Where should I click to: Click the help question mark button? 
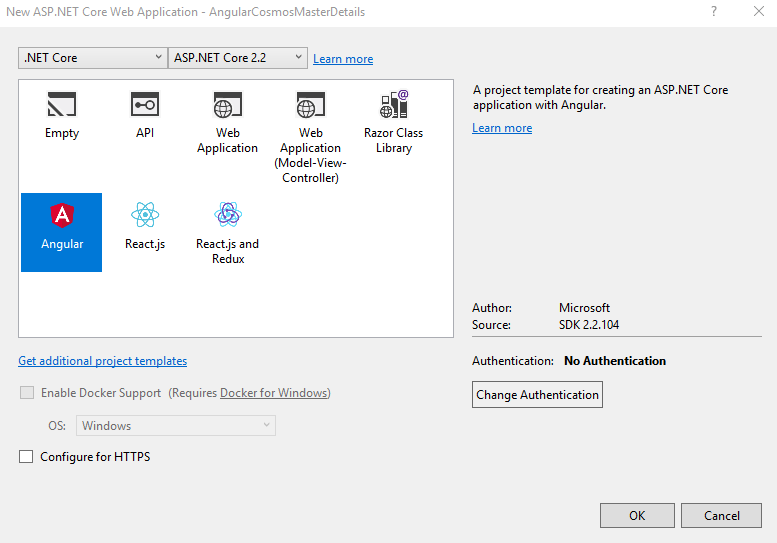[x=714, y=12]
